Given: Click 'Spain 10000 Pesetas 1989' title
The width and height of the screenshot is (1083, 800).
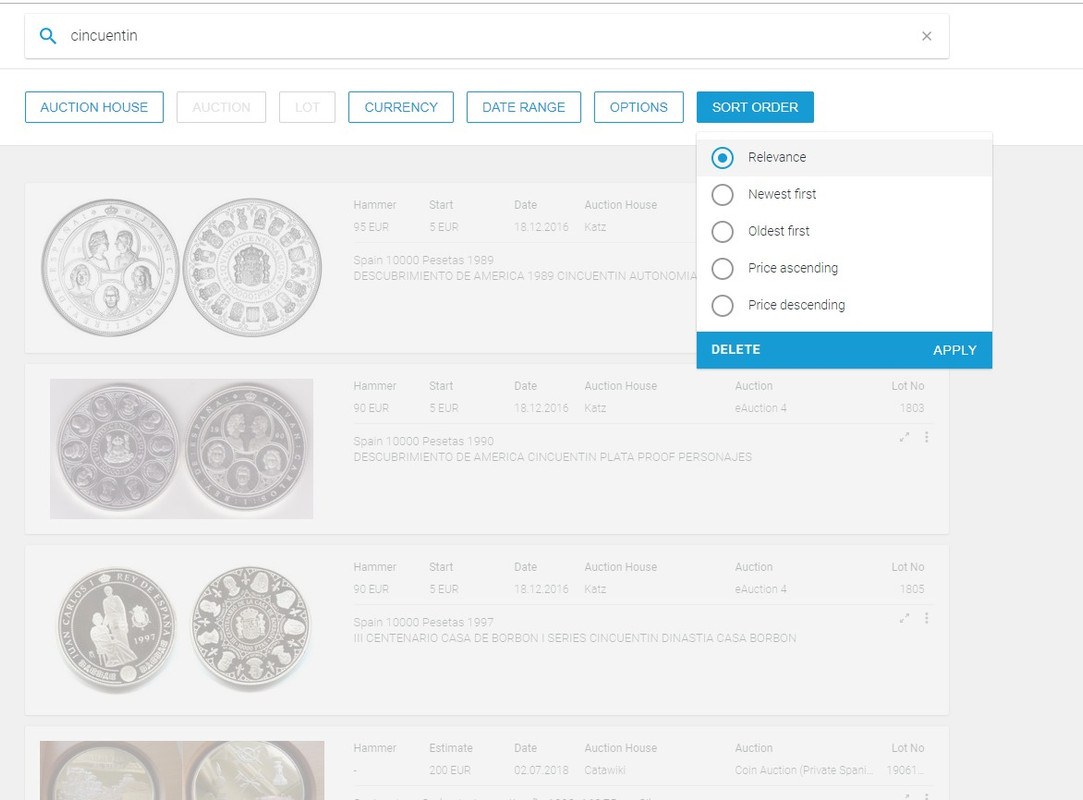Looking at the screenshot, I should pyautogui.click(x=423, y=260).
